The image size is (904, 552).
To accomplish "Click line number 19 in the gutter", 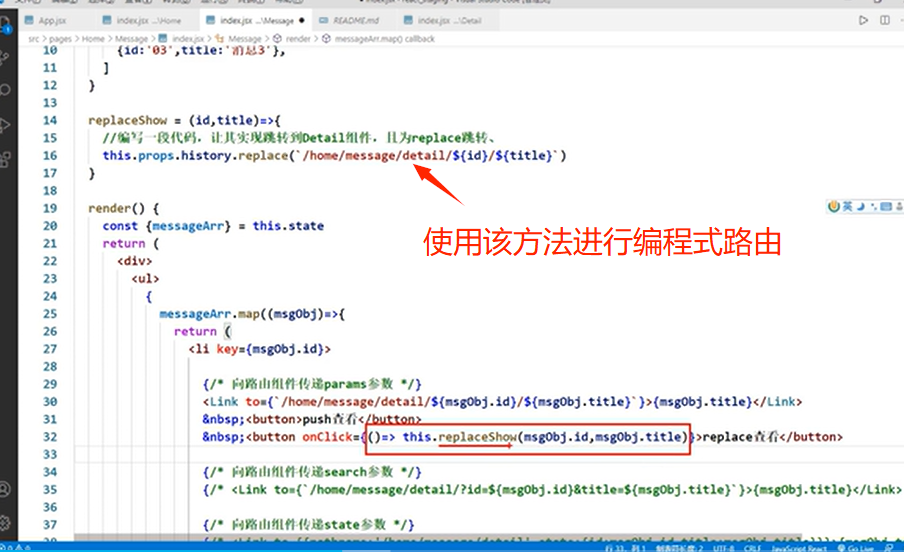I will pyautogui.click(x=50, y=208).
